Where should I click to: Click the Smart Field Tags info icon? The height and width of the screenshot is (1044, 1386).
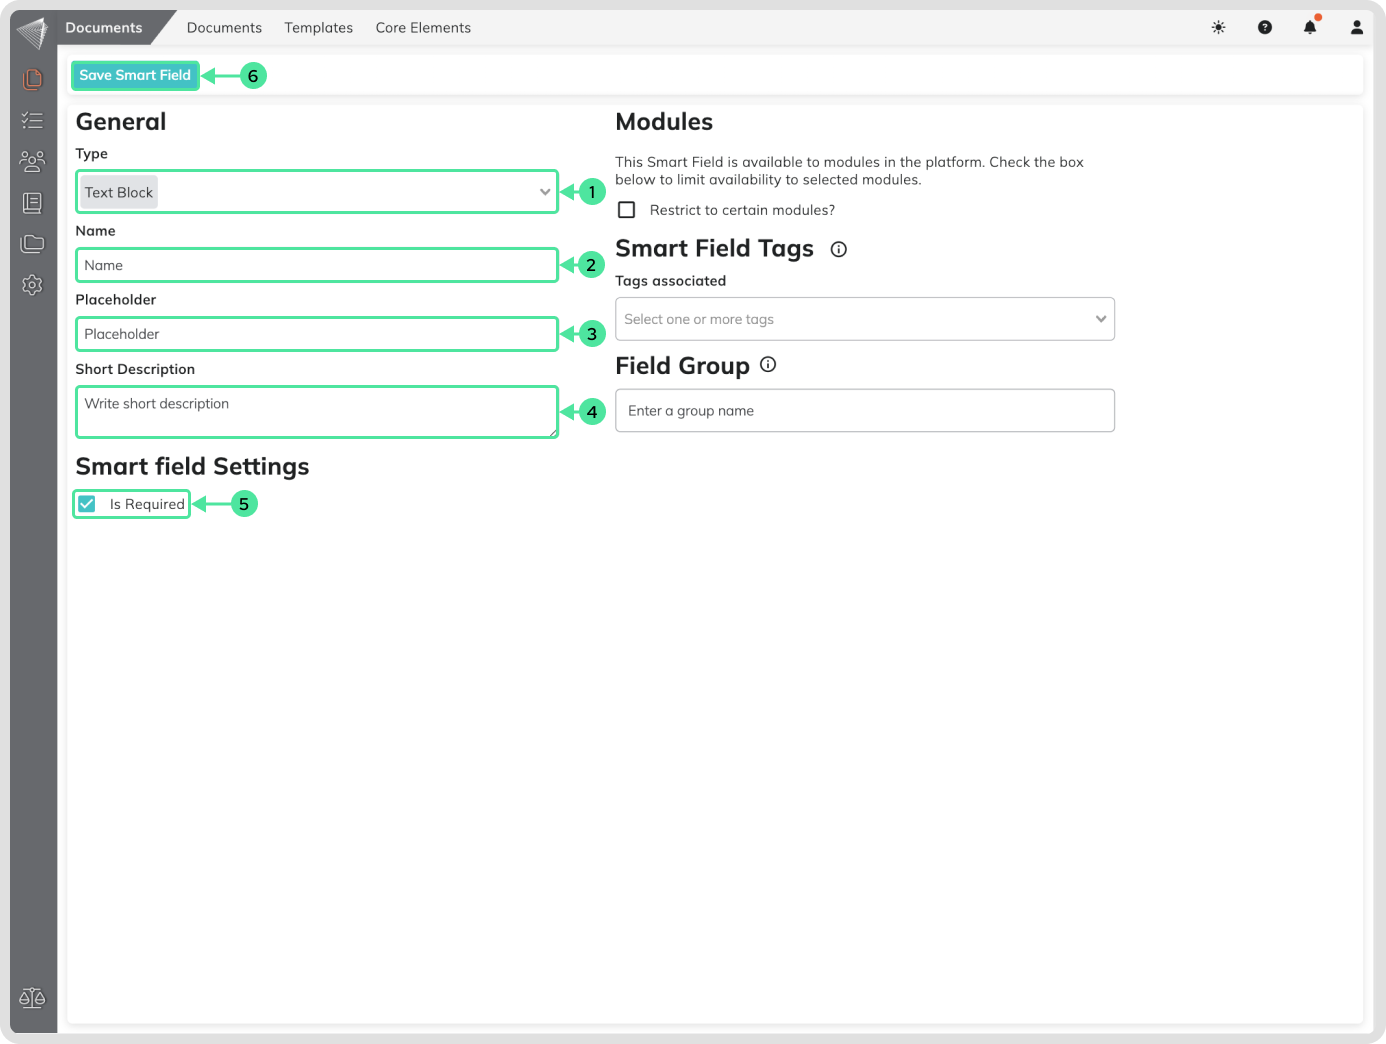coord(839,250)
